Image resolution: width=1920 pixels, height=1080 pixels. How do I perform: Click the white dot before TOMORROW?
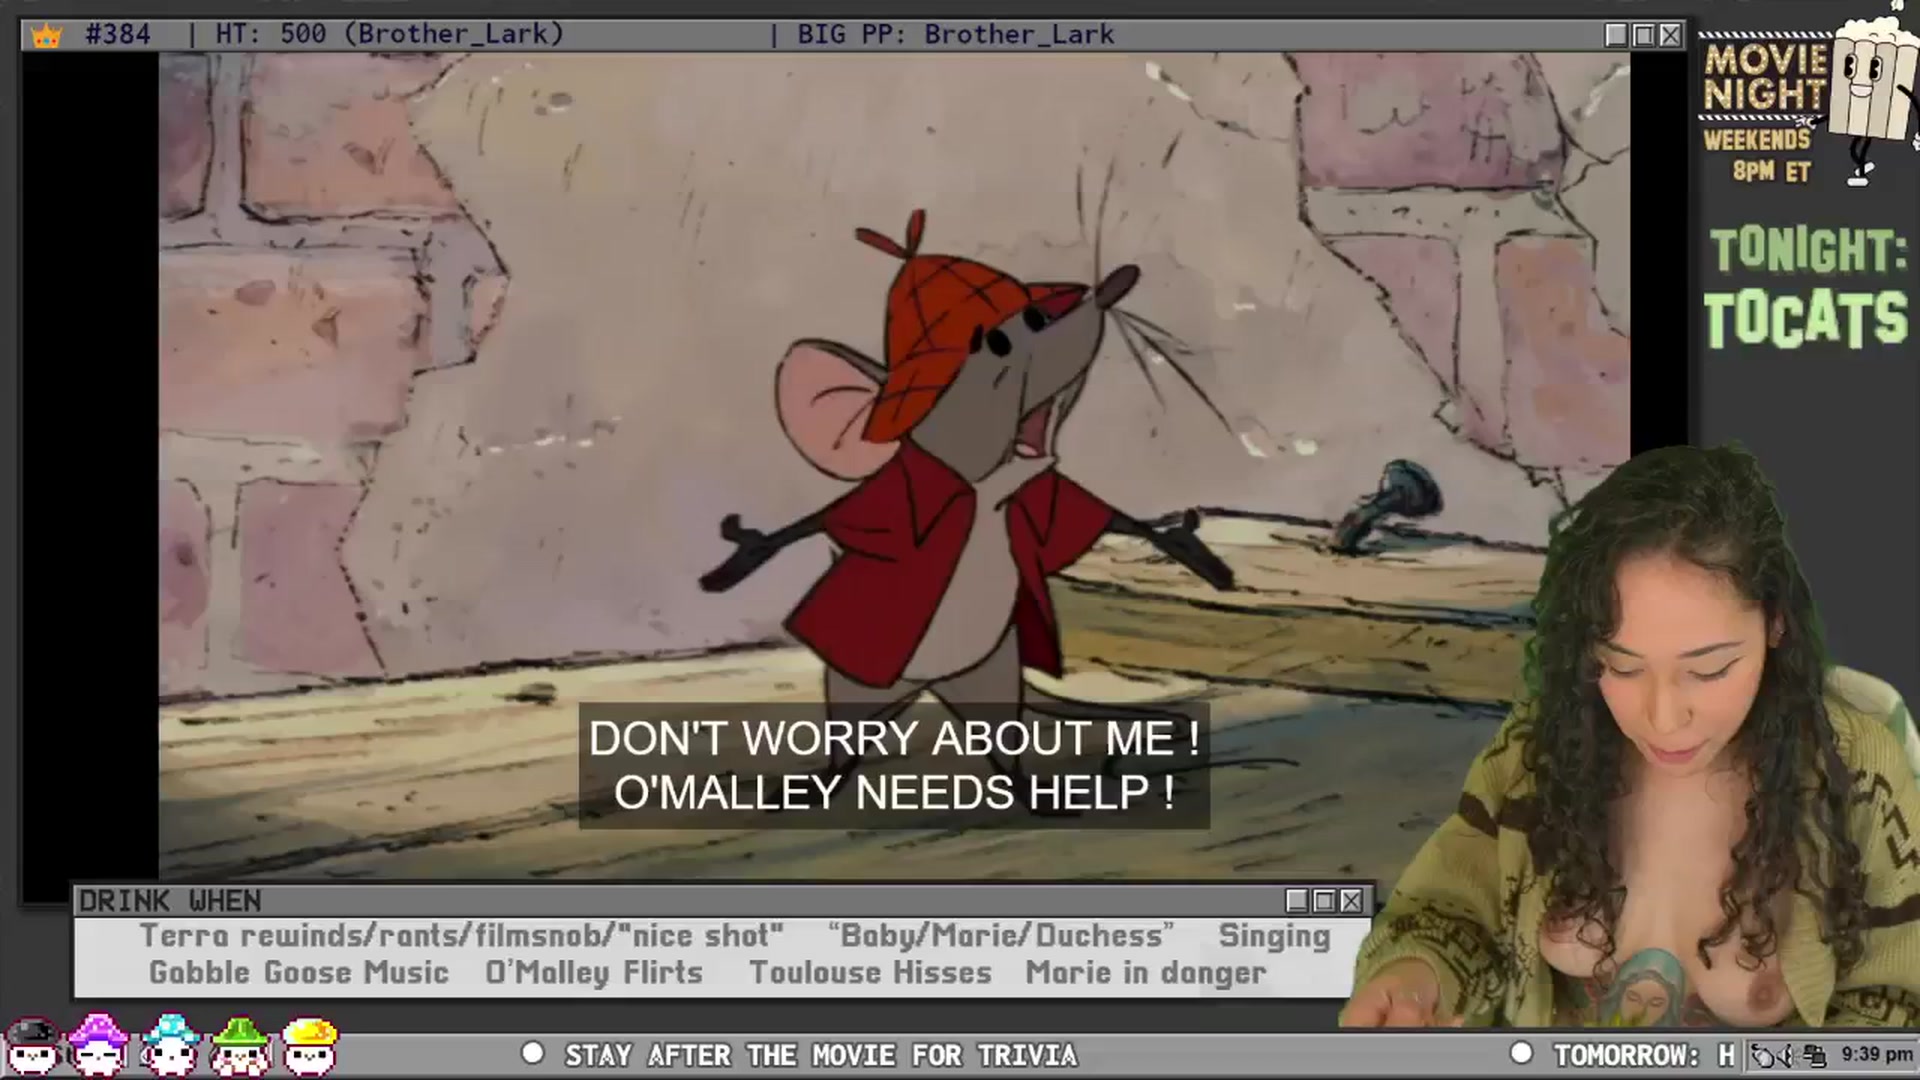tap(1521, 1053)
